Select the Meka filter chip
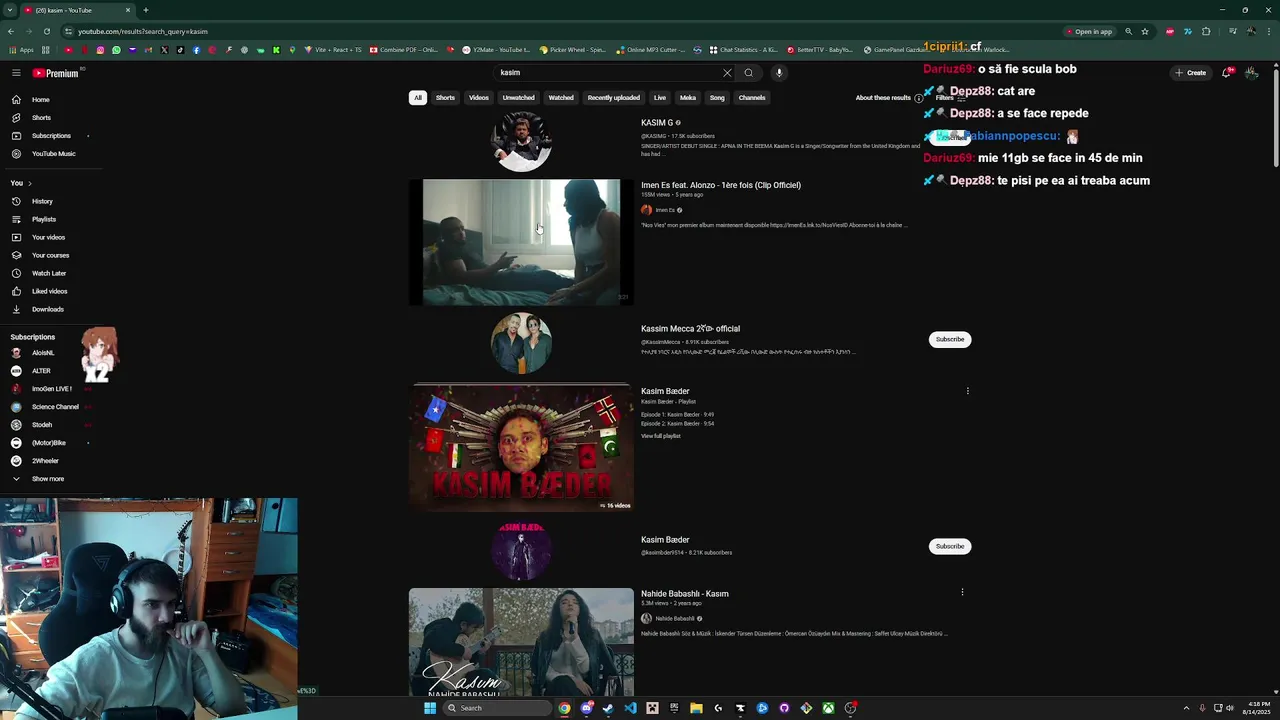The image size is (1280, 720). pos(688,98)
